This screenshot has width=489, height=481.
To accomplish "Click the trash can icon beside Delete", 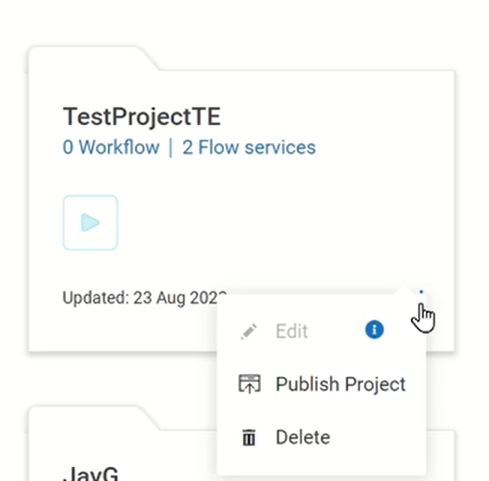I will 249,437.
